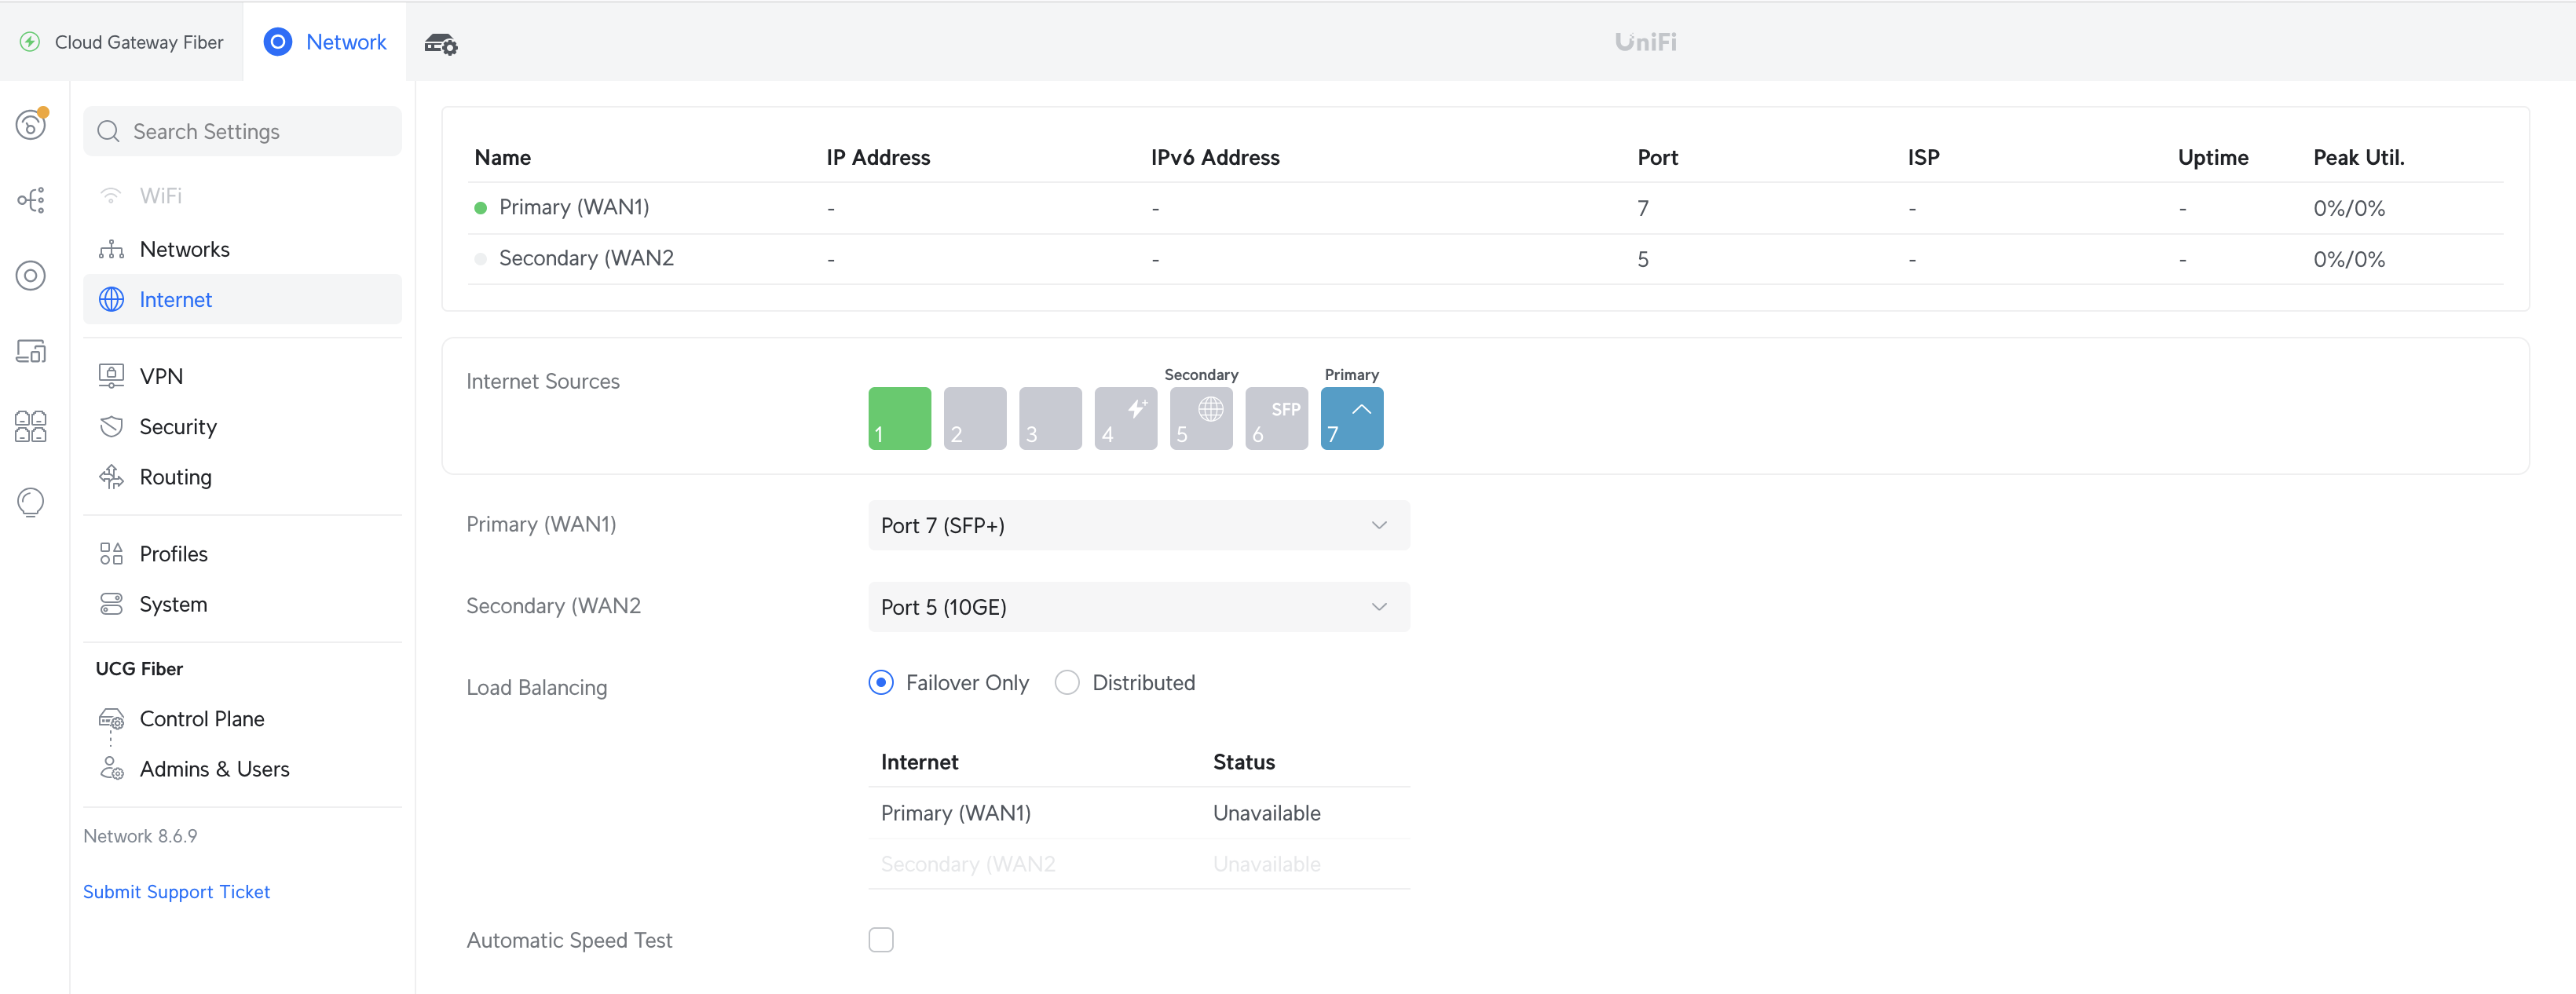Click the Profiles shapes icon
The width and height of the screenshot is (2576, 994).
point(111,554)
